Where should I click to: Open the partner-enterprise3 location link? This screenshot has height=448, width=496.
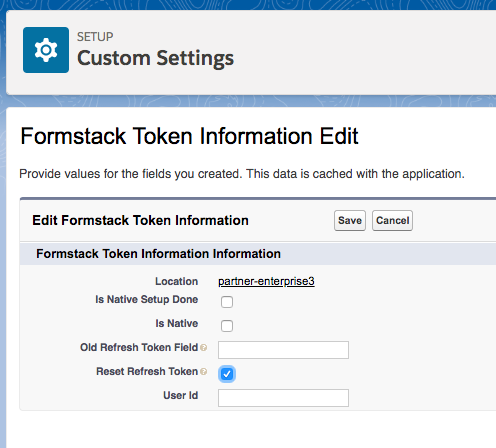pyautogui.click(x=266, y=281)
